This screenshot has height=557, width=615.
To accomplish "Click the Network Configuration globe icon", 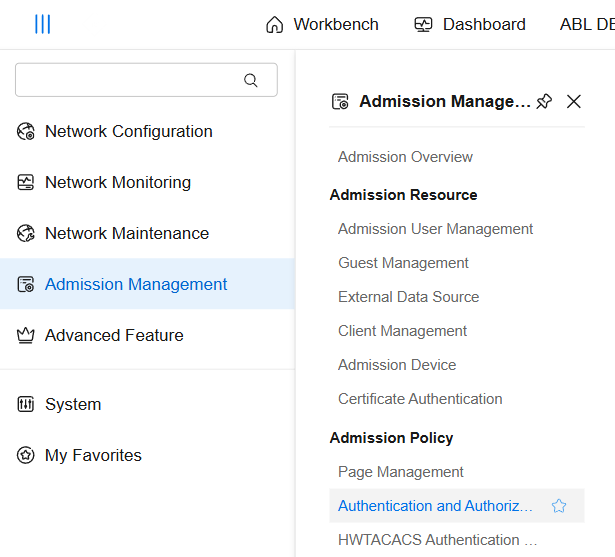I will pyautogui.click(x=26, y=131).
